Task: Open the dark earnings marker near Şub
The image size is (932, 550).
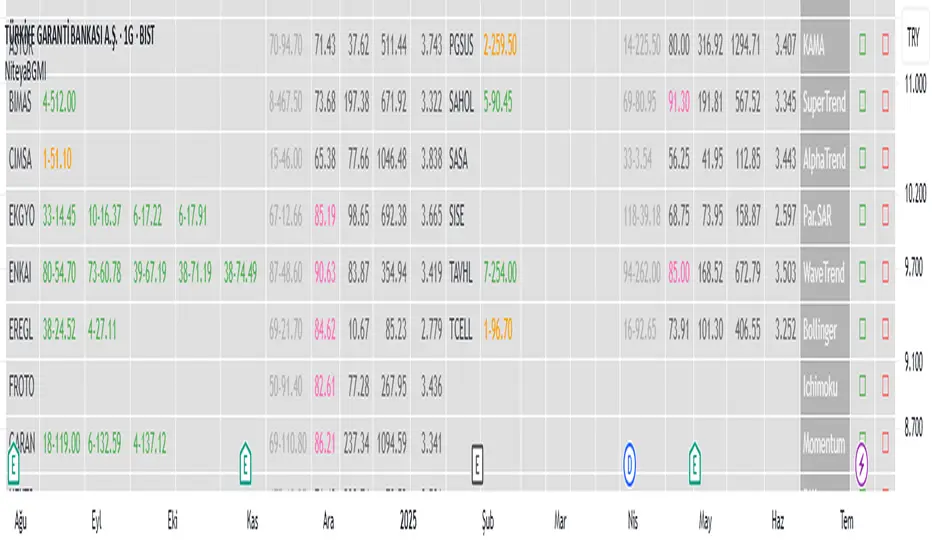Action: coord(478,463)
